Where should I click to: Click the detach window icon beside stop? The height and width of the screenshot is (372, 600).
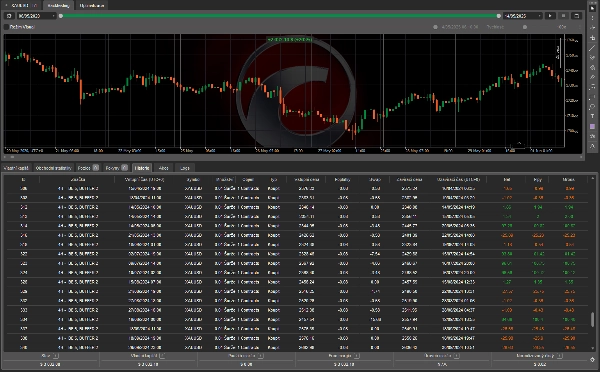point(576,16)
